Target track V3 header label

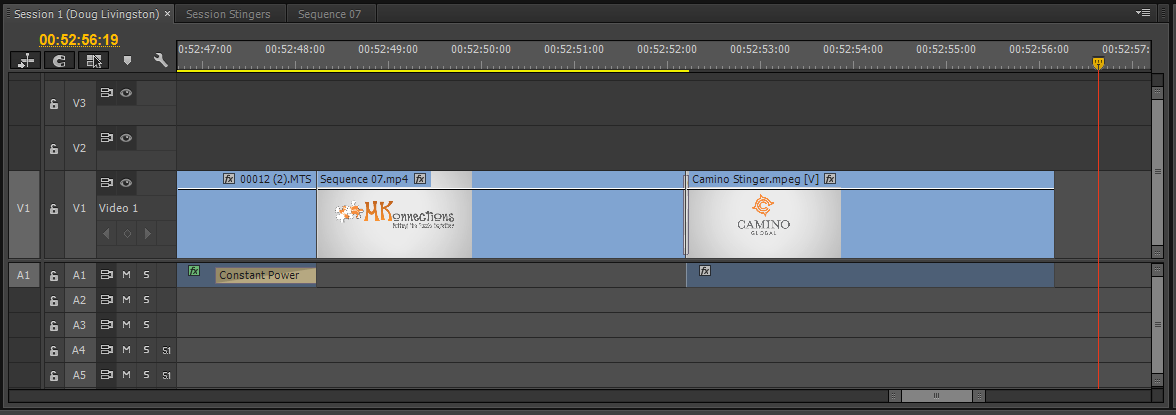pyautogui.click(x=80, y=104)
